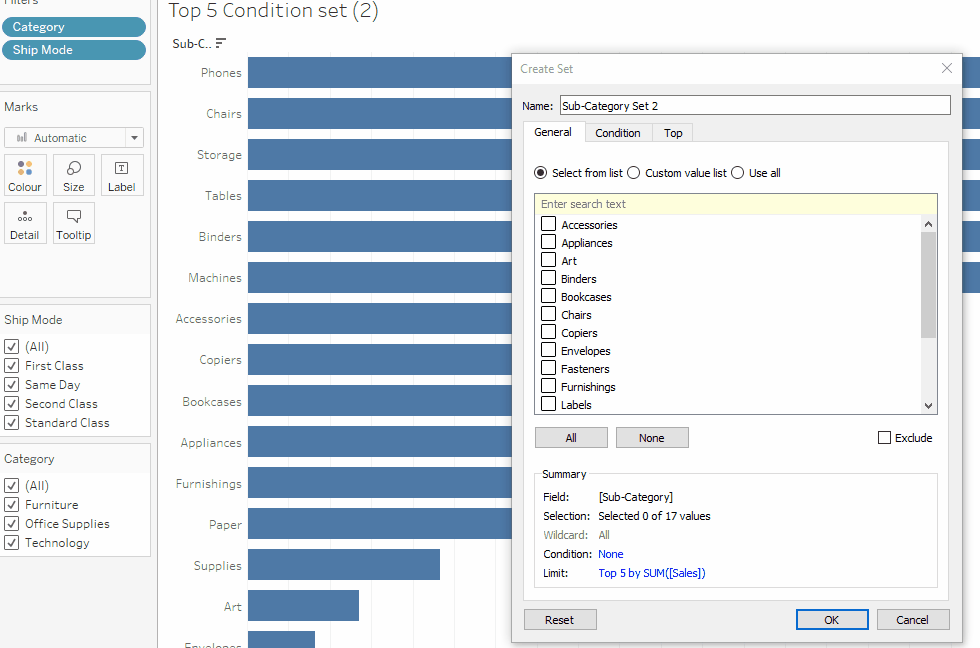Open the Colour marks card
980x648 pixels.
[x=25, y=175]
